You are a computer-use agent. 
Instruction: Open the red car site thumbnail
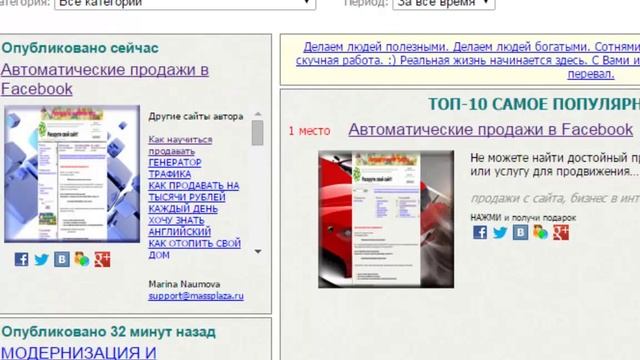click(386, 219)
